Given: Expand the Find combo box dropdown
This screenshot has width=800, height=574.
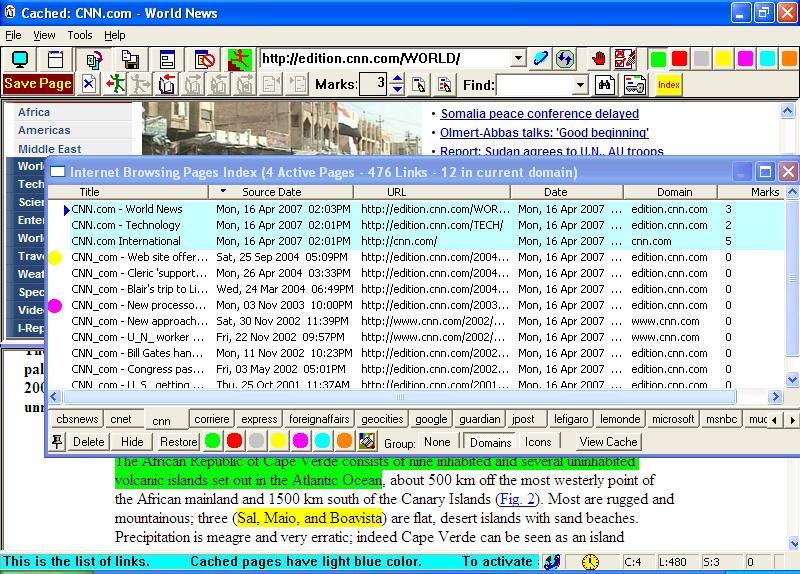Looking at the screenshot, I should click(580, 85).
